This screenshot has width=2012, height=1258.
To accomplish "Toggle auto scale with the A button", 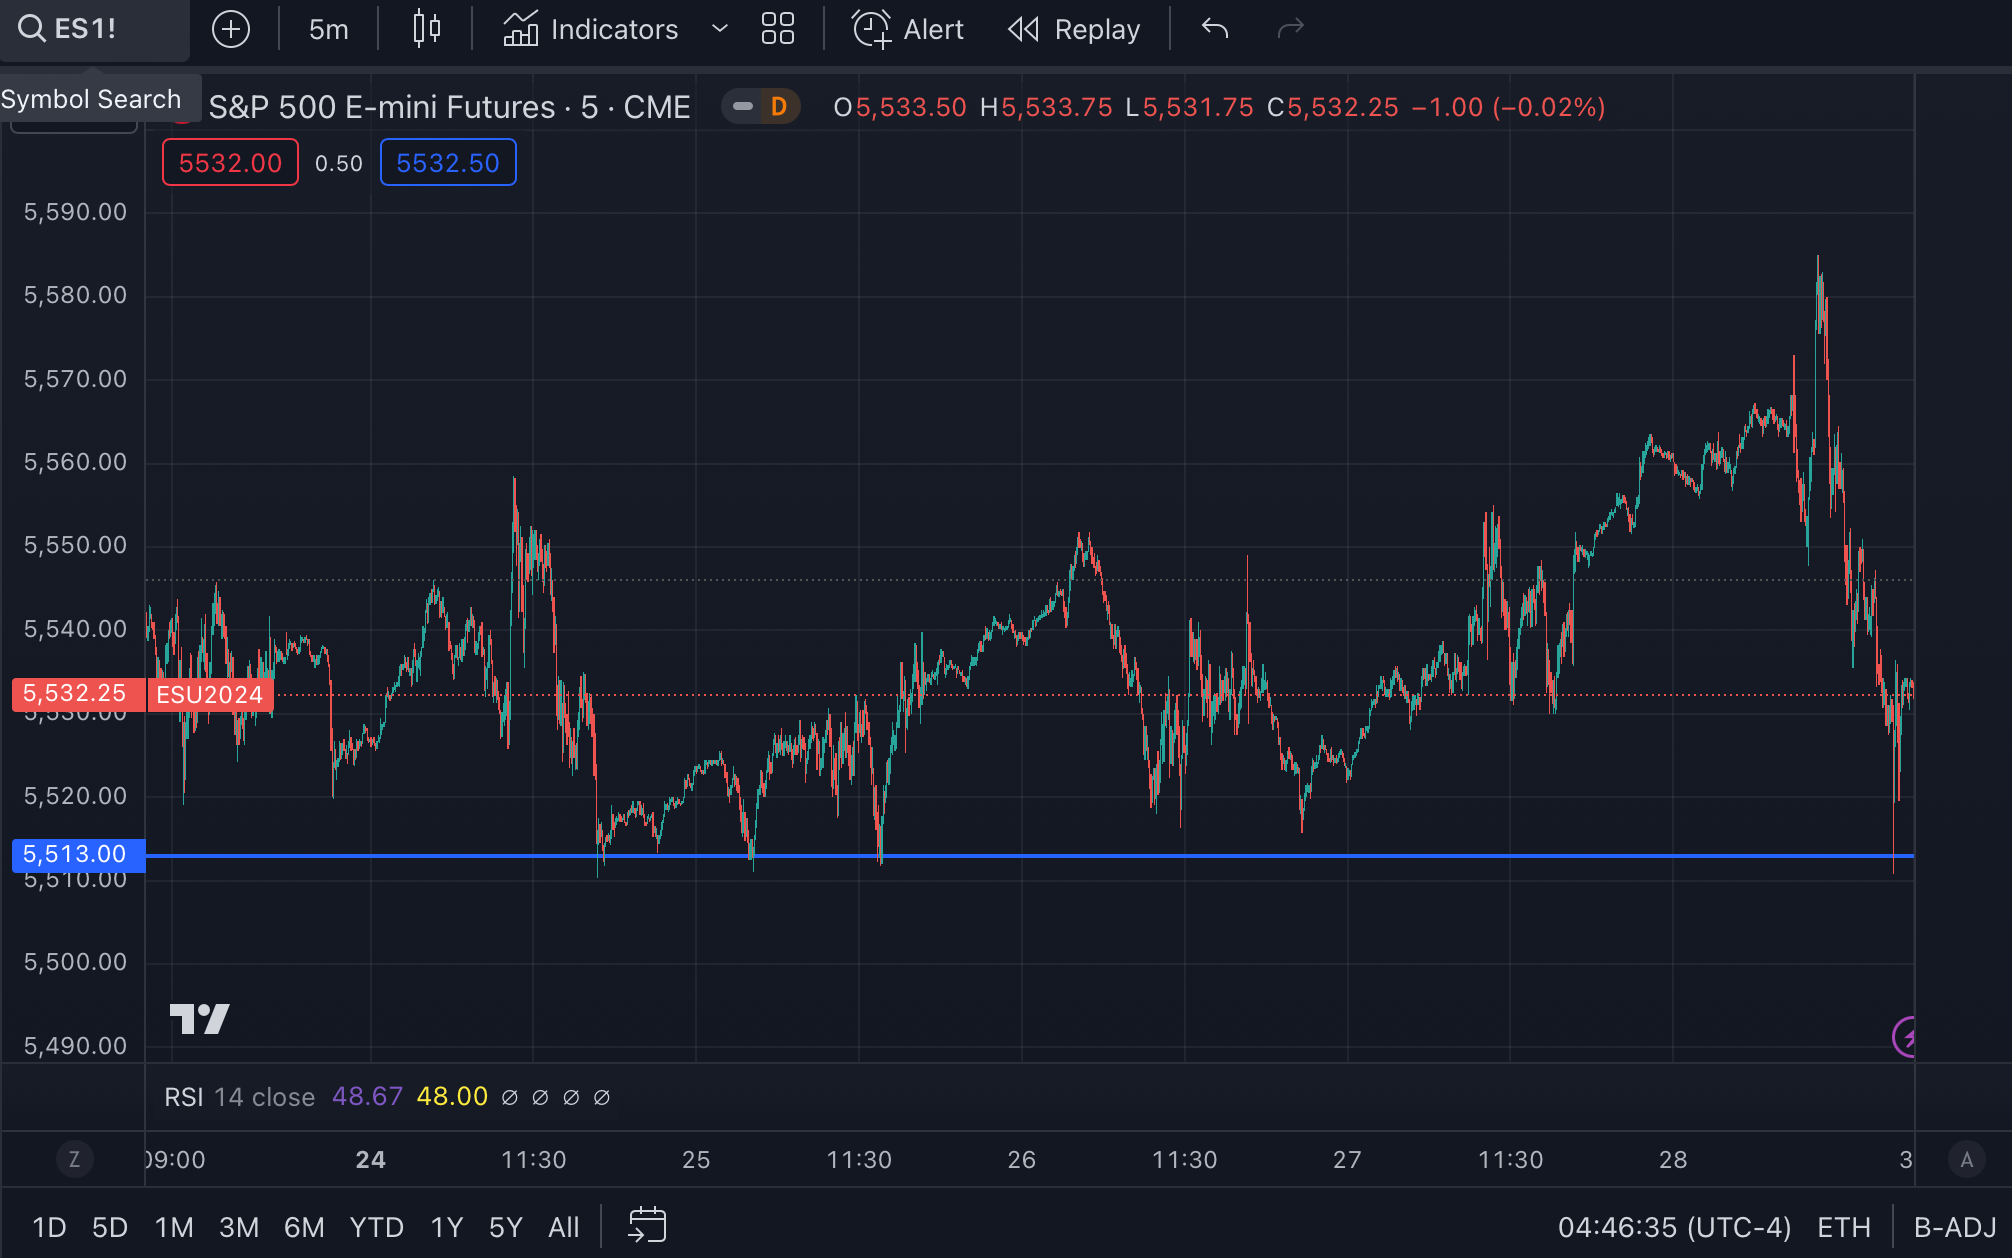I will (1967, 1160).
